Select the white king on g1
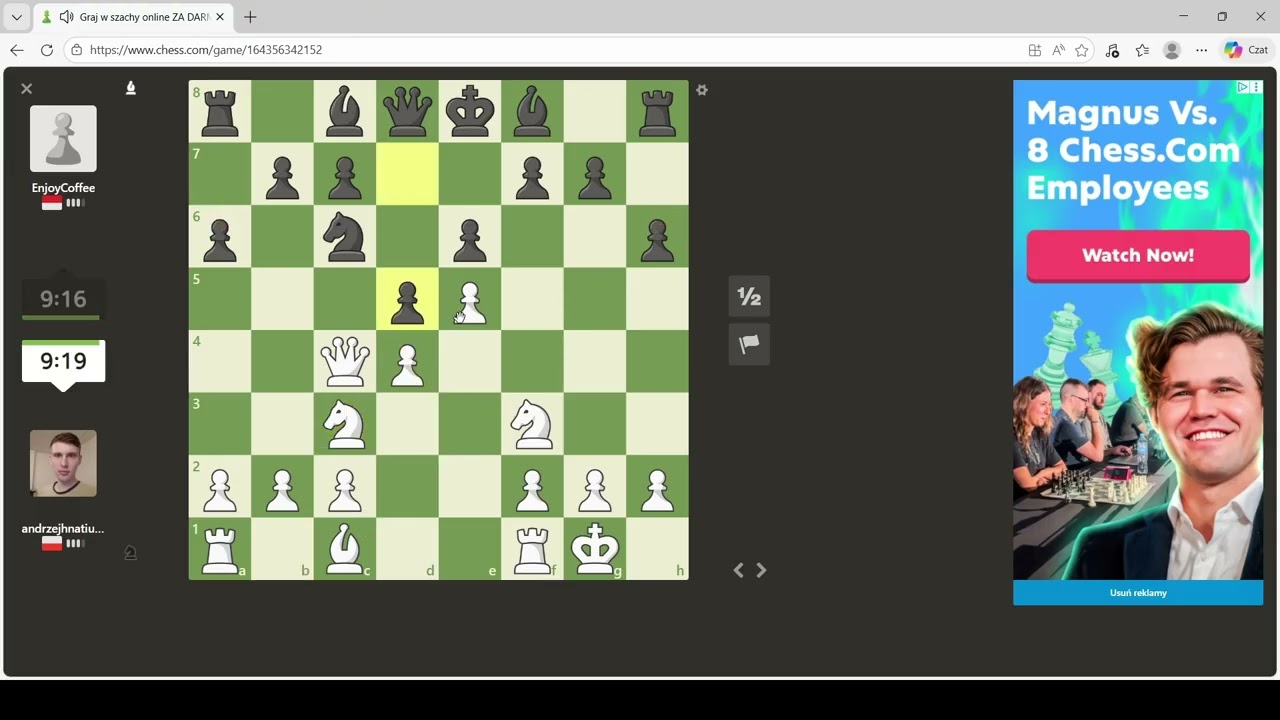 595,549
